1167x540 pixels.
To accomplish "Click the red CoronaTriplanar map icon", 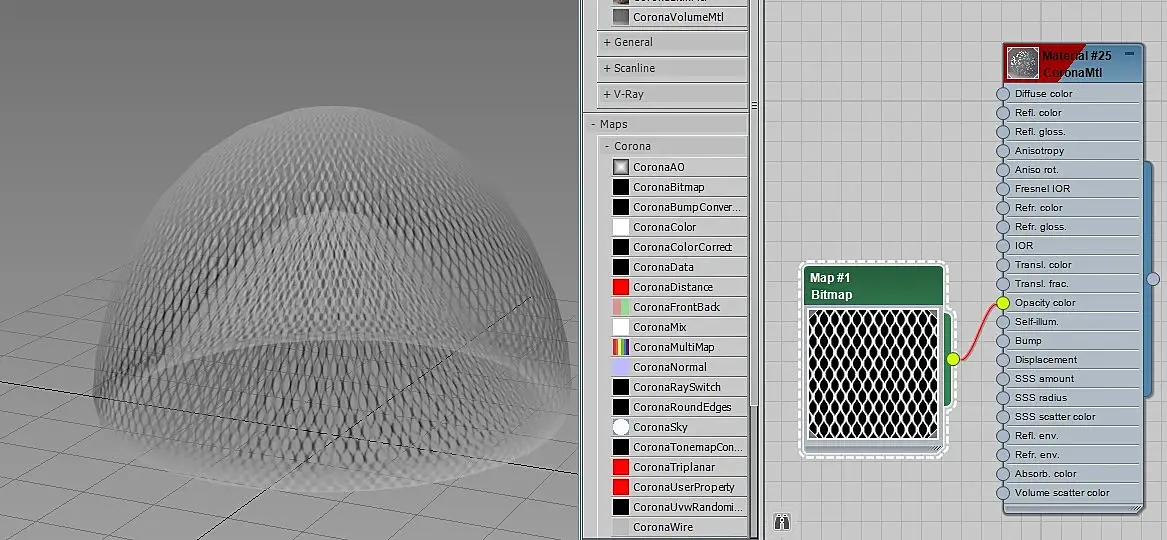I will [621, 467].
